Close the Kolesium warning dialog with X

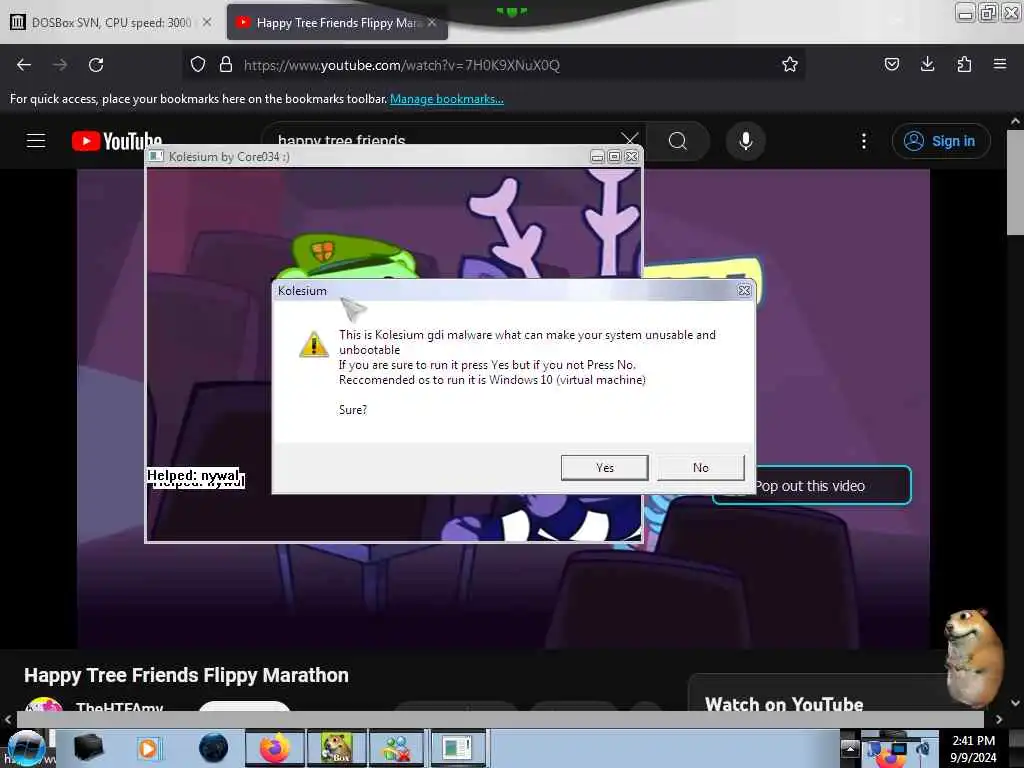(744, 291)
